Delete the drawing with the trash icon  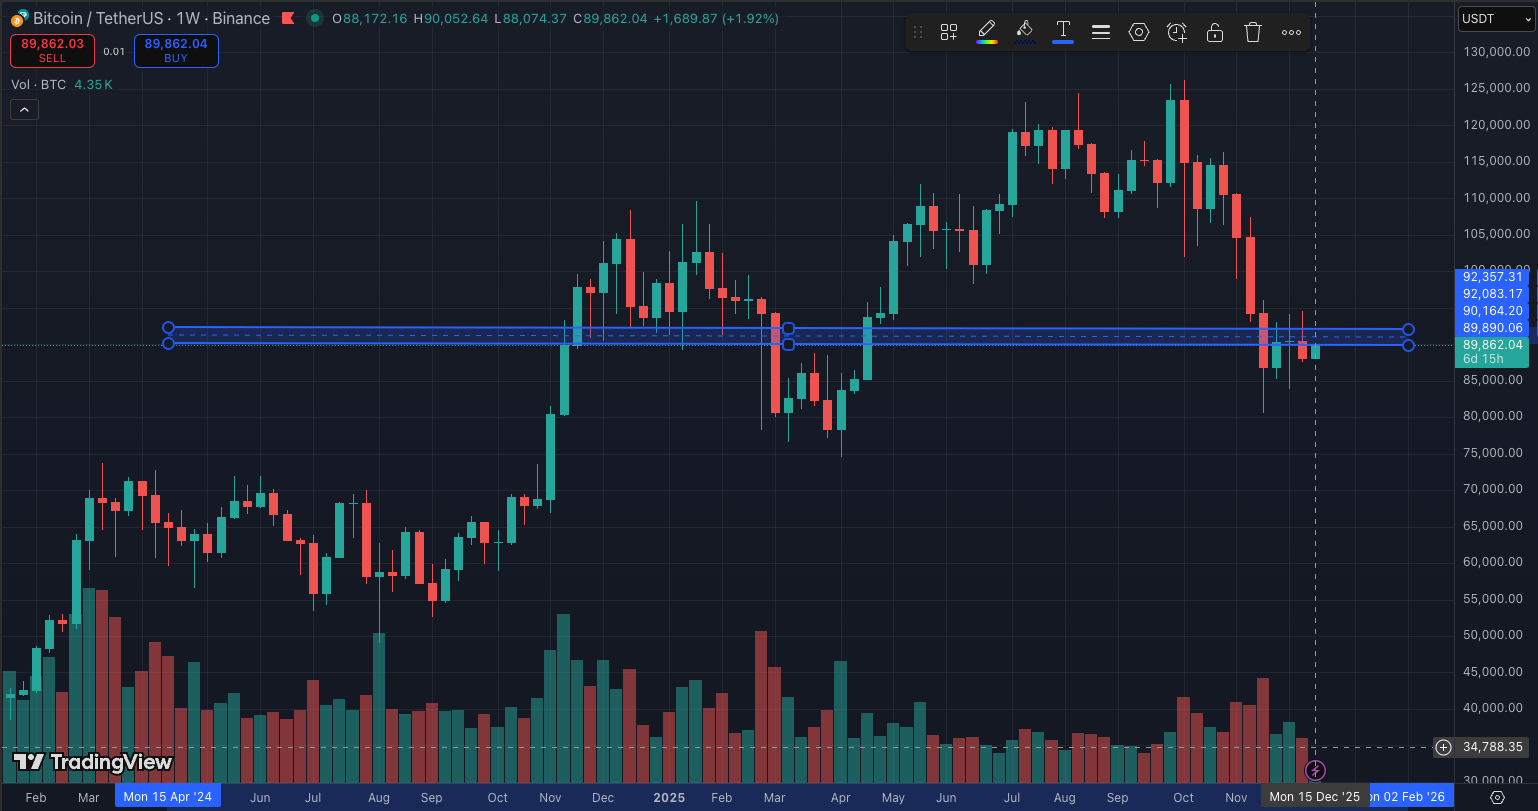point(1253,32)
